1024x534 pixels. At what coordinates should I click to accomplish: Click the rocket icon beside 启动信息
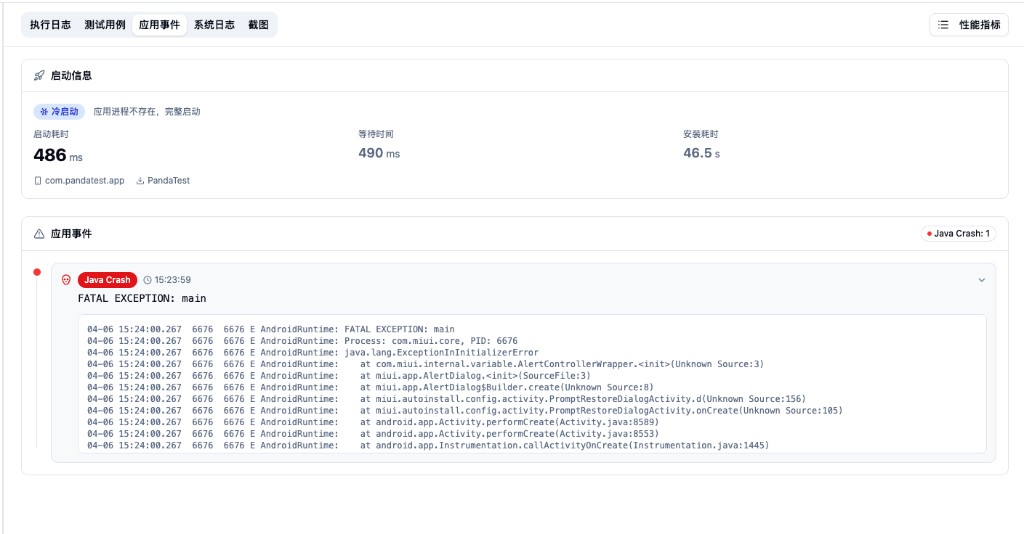[39, 75]
